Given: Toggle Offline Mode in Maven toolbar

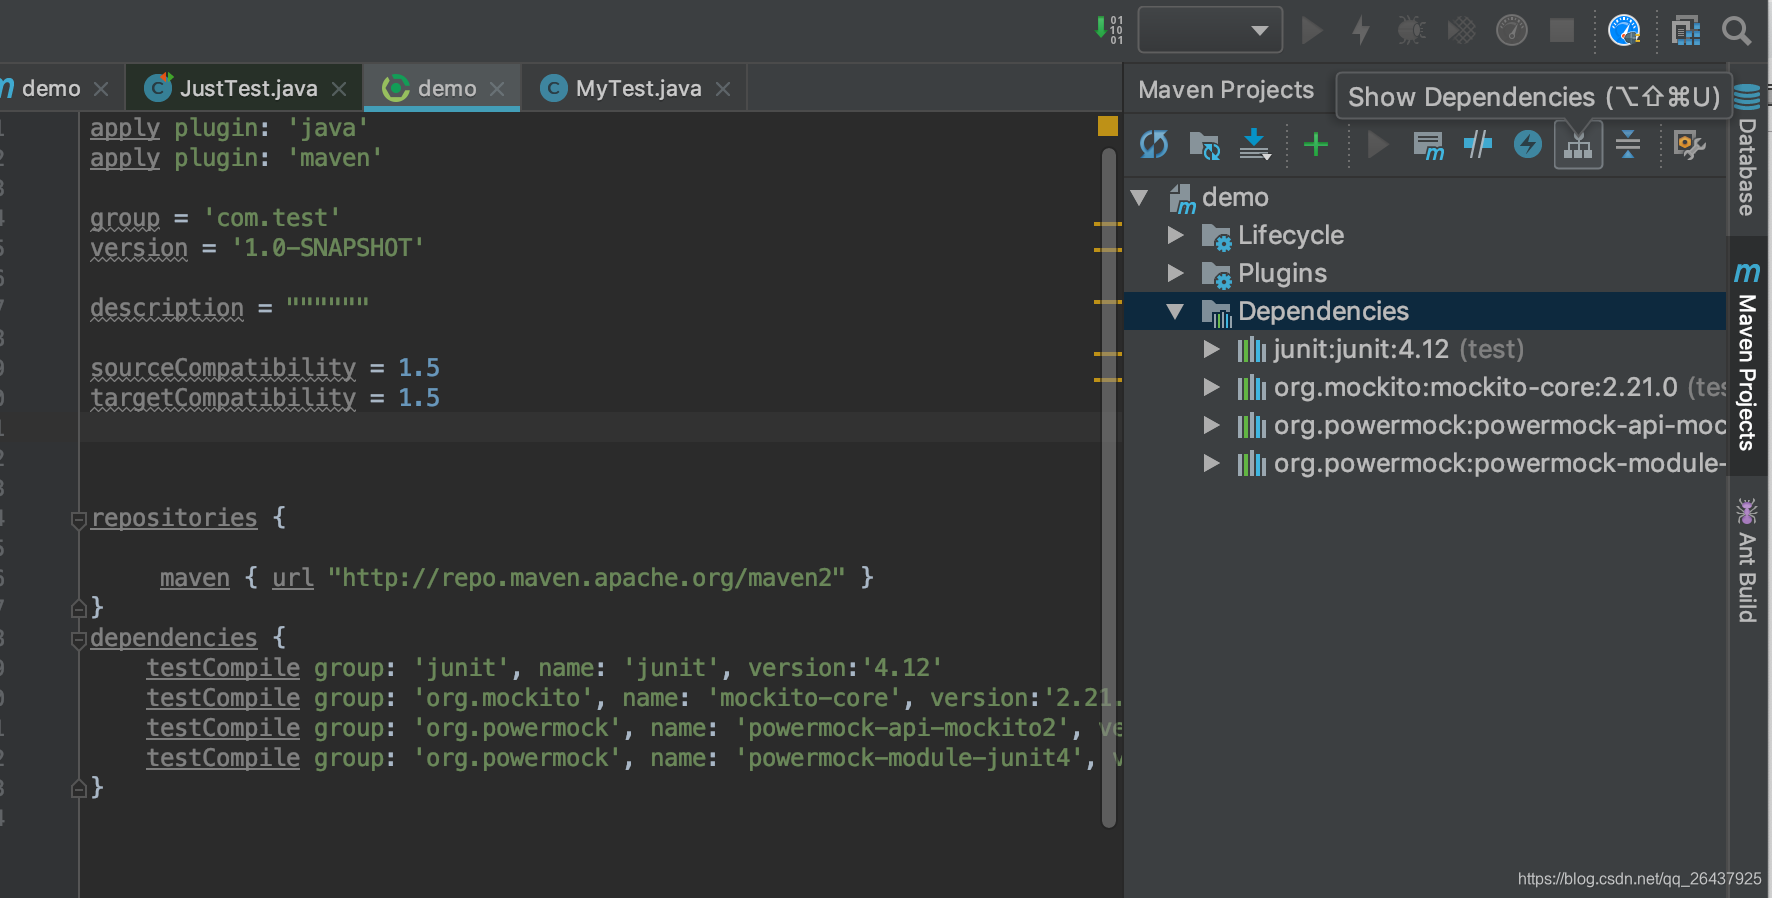Looking at the screenshot, I should pos(1478,145).
